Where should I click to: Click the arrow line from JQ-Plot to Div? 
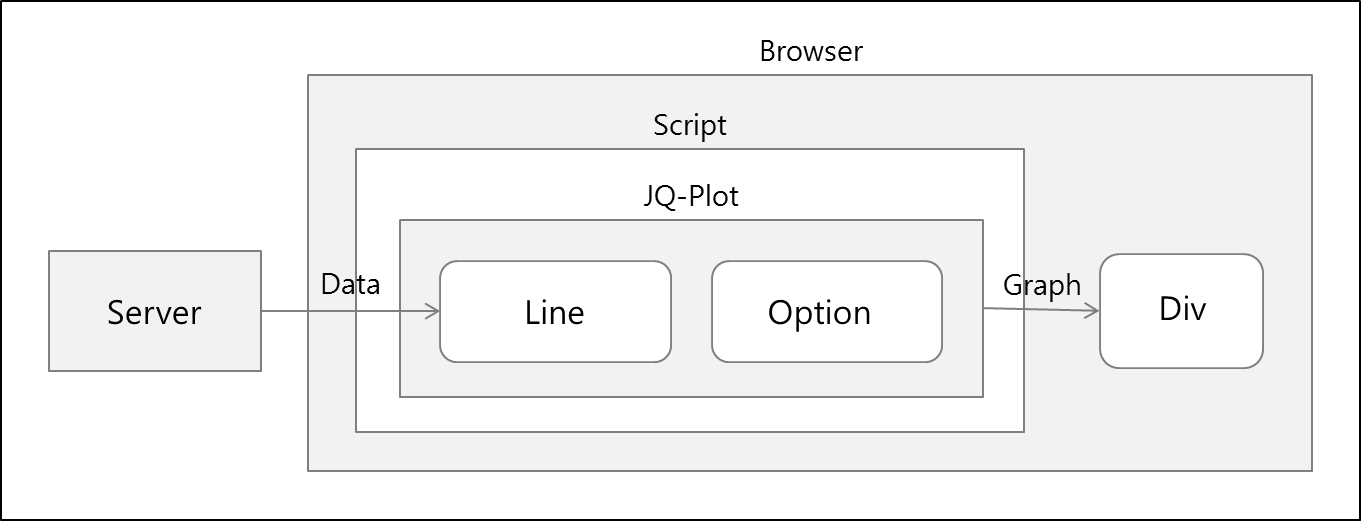(1041, 310)
